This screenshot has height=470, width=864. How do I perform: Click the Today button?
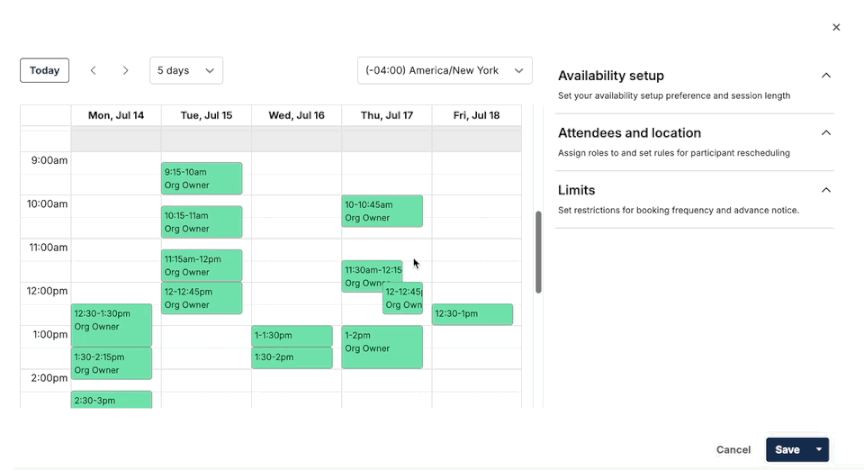click(x=45, y=71)
